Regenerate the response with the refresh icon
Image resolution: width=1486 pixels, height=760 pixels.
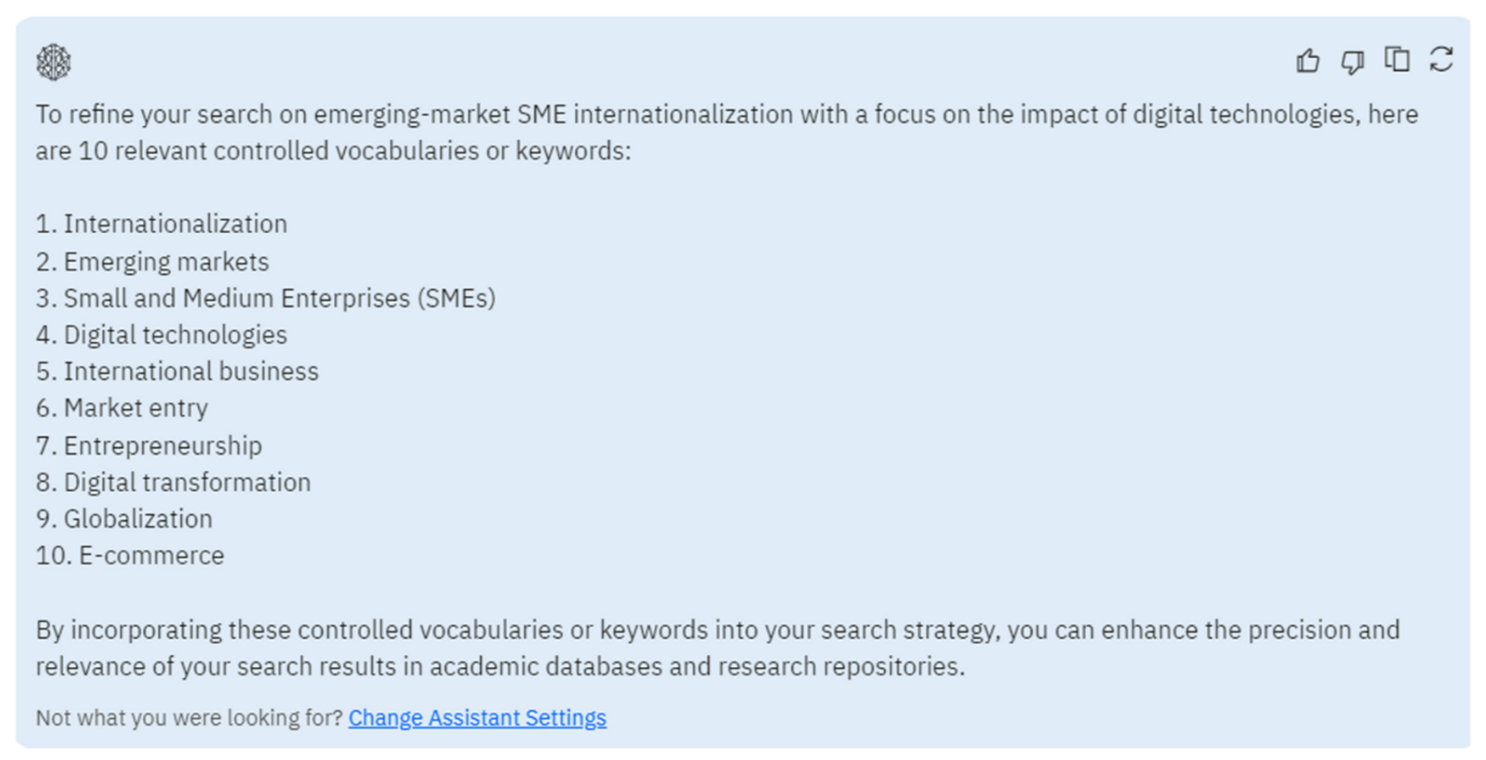[x=1441, y=60]
